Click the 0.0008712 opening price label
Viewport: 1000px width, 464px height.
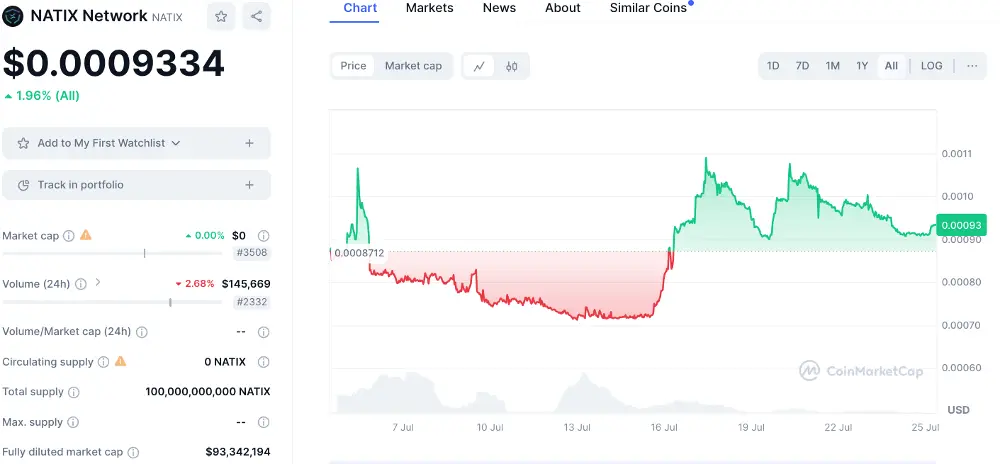pos(358,253)
